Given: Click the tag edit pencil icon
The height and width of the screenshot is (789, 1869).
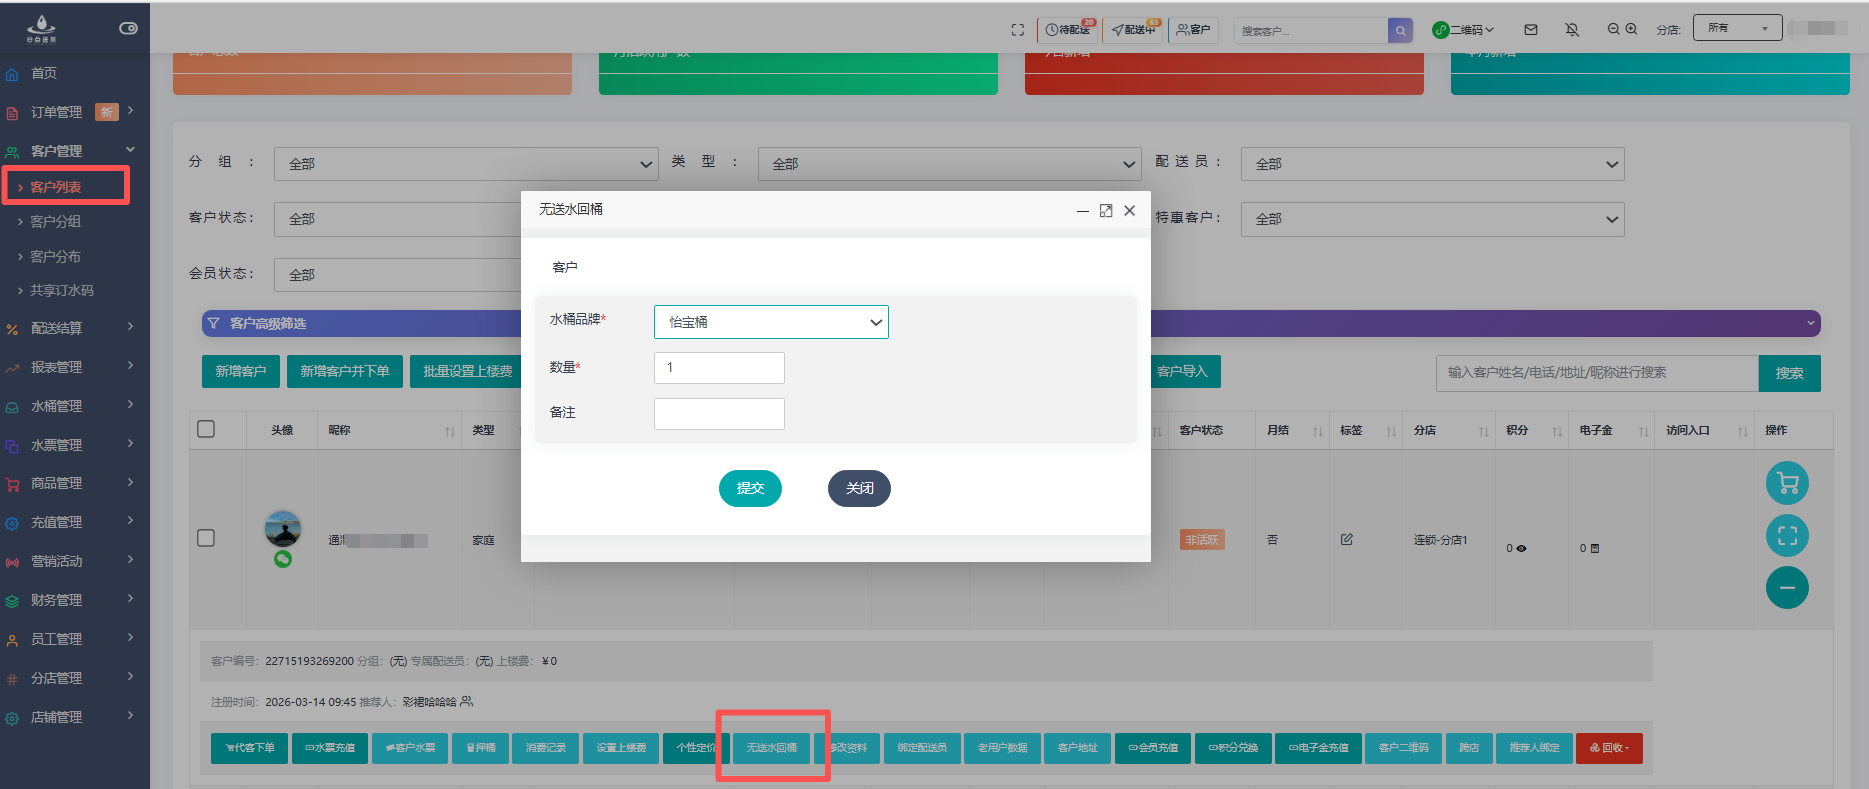Looking at the screenshot, I should click(1347, 539).
